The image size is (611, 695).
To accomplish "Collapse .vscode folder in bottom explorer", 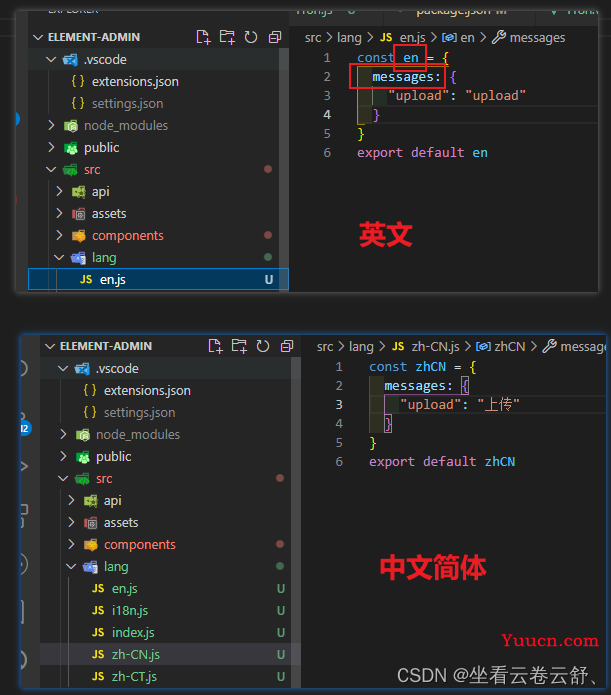I will coord(63,368).
